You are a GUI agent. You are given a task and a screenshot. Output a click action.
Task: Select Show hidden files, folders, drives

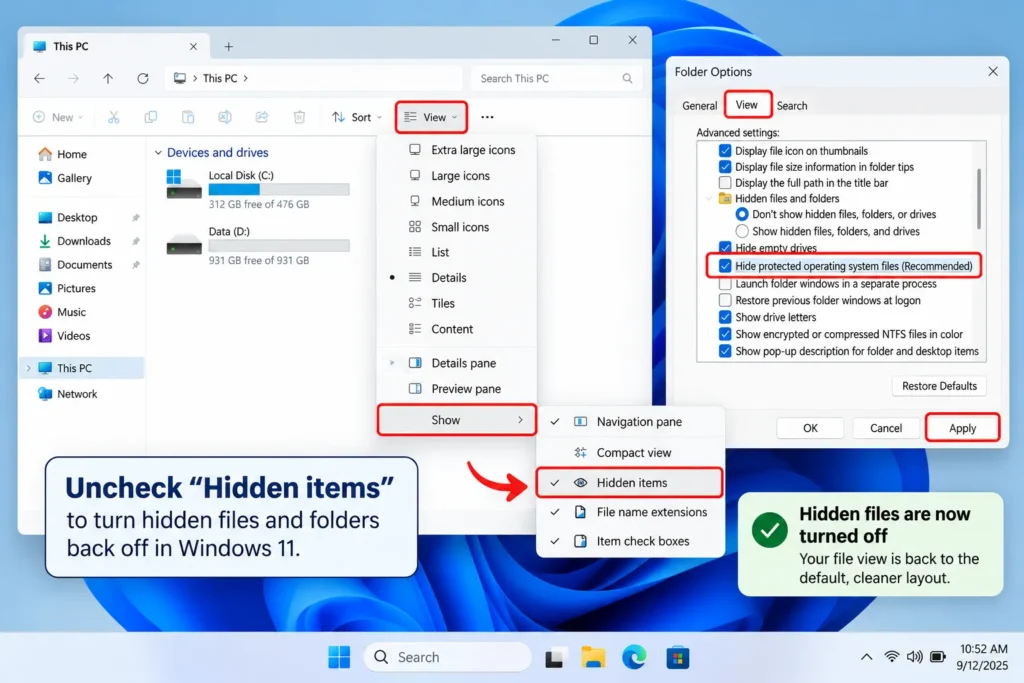coord(742,231)
